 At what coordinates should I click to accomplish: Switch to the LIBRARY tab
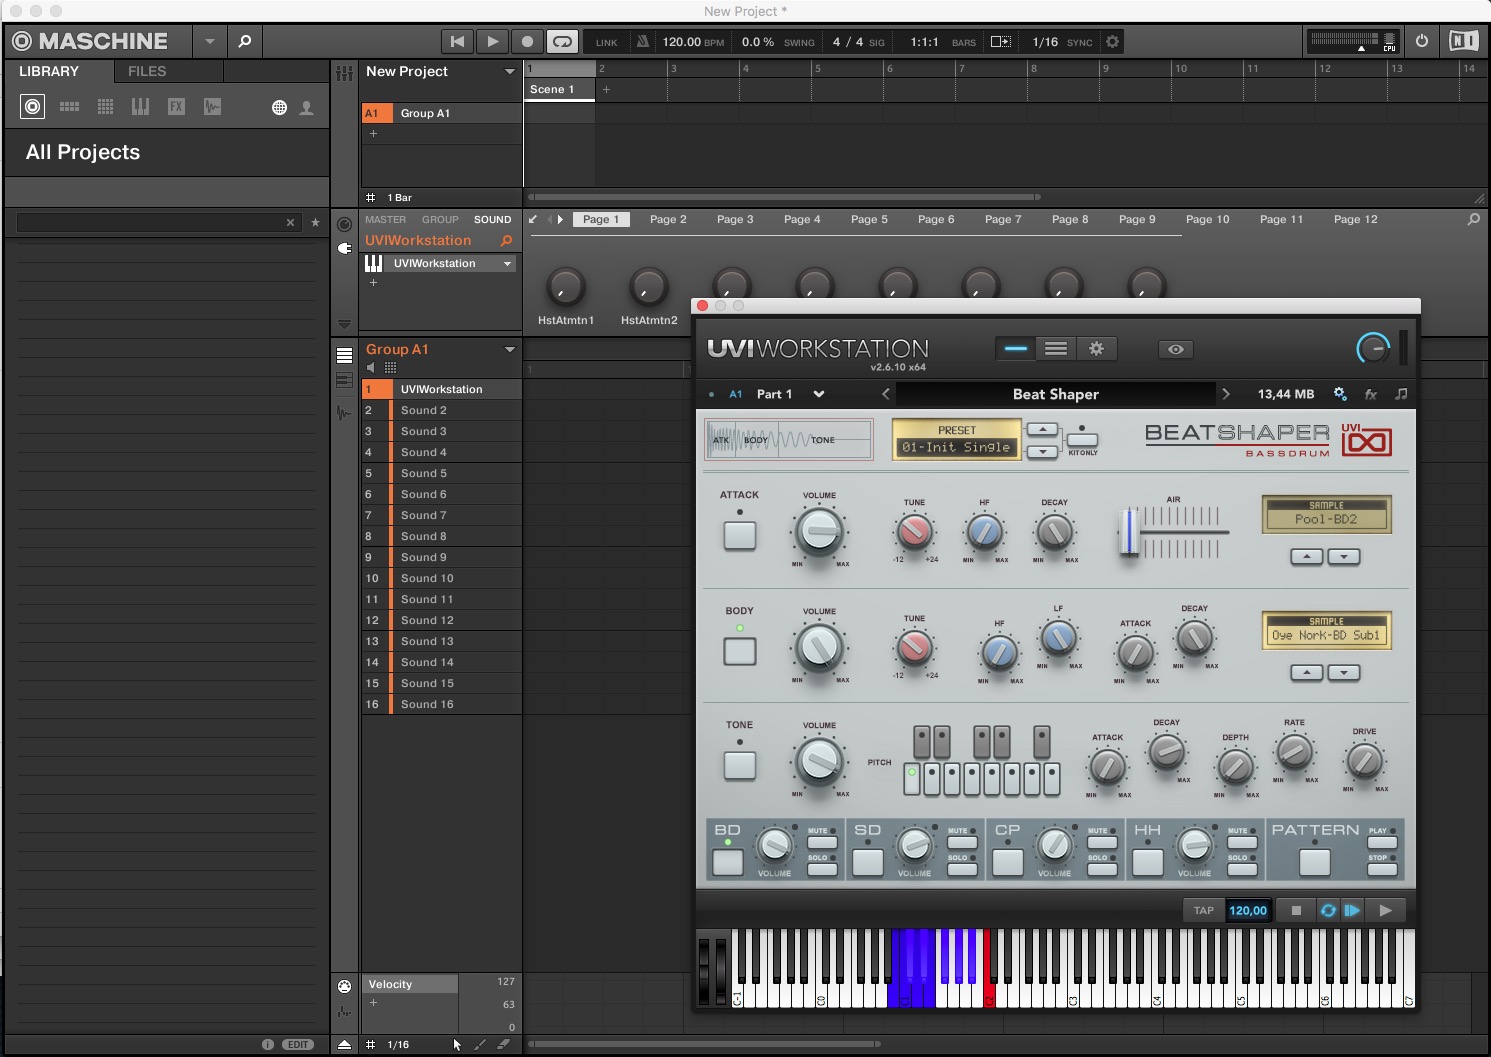pyautogui.click(x=49, y=71)
